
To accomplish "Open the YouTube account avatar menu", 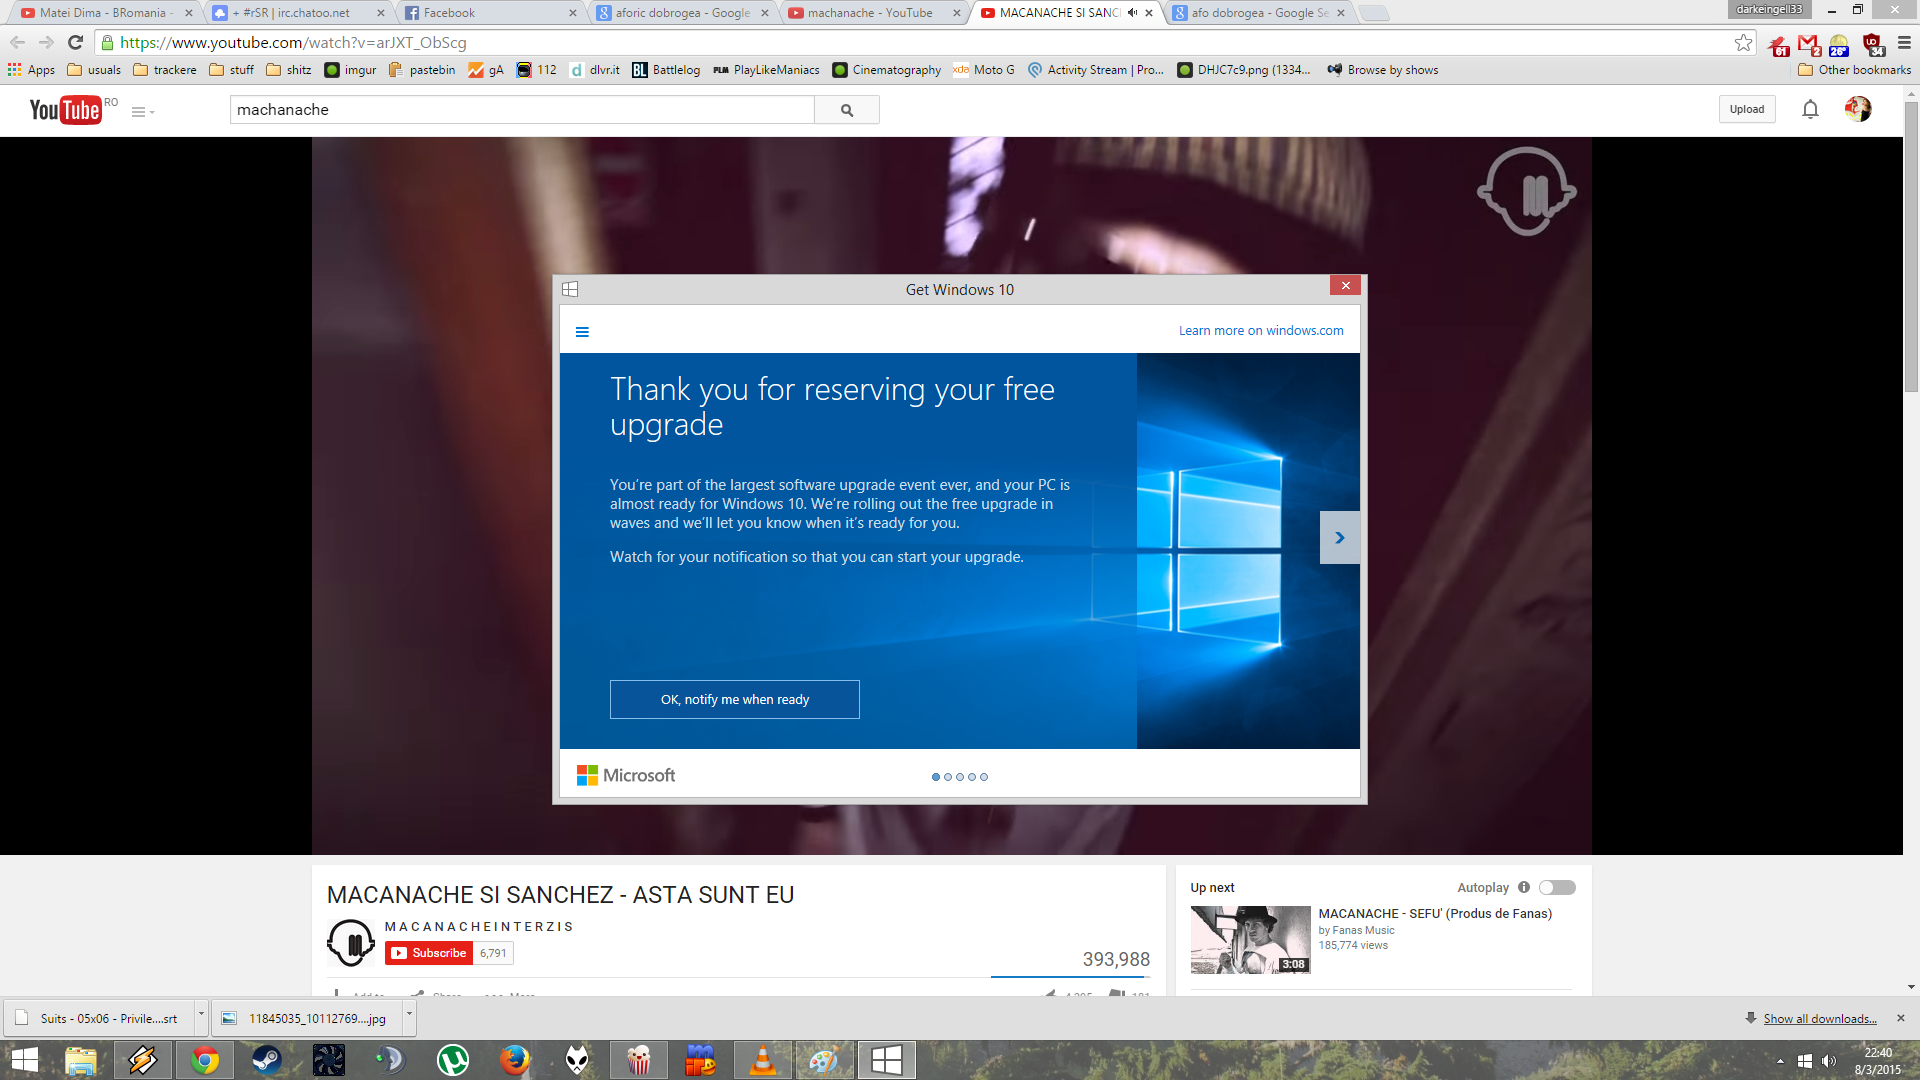I will tap(1858, 109).
